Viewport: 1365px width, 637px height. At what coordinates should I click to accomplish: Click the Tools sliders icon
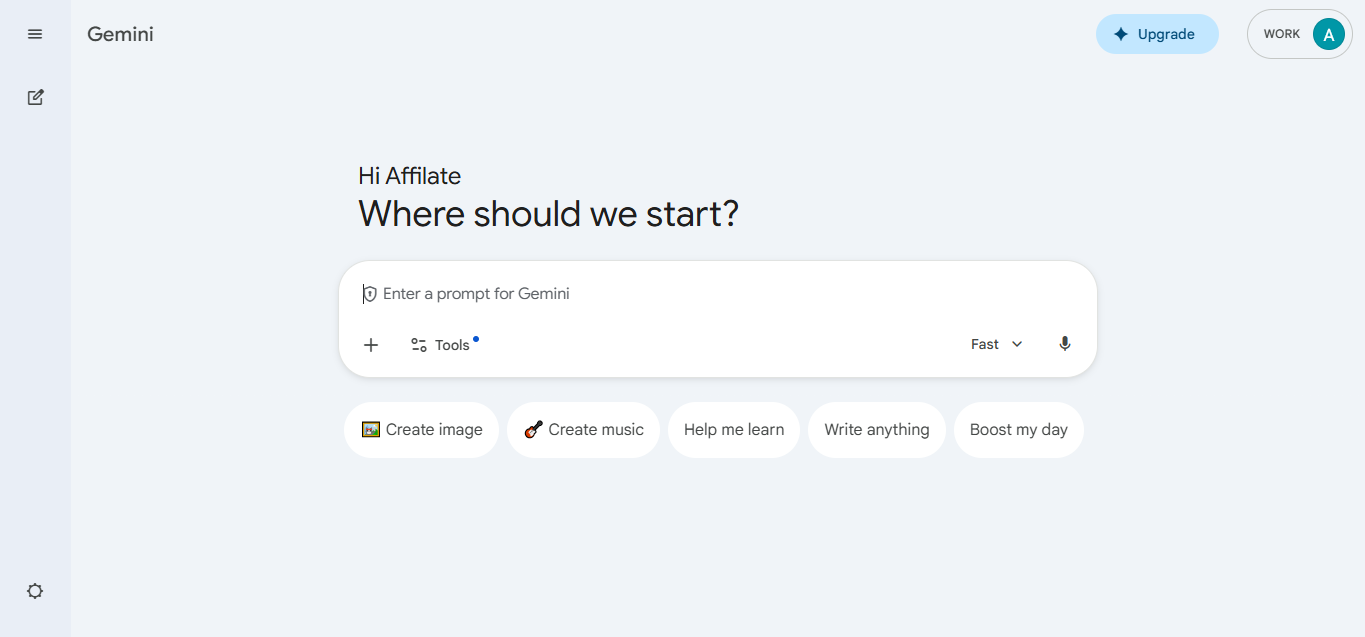419,345
